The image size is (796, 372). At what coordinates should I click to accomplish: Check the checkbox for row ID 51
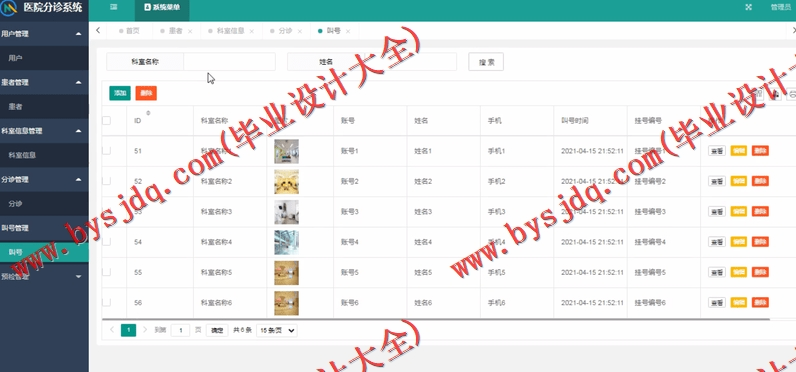pyautogui.click(x=106, y=151)
